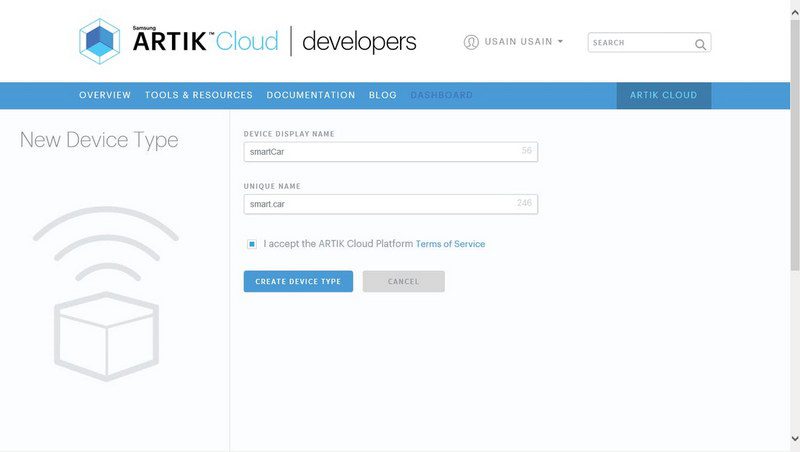Click the ARTIK CLOUD navigation button
The height and width of the screenshot is (452, 800).
664,95
